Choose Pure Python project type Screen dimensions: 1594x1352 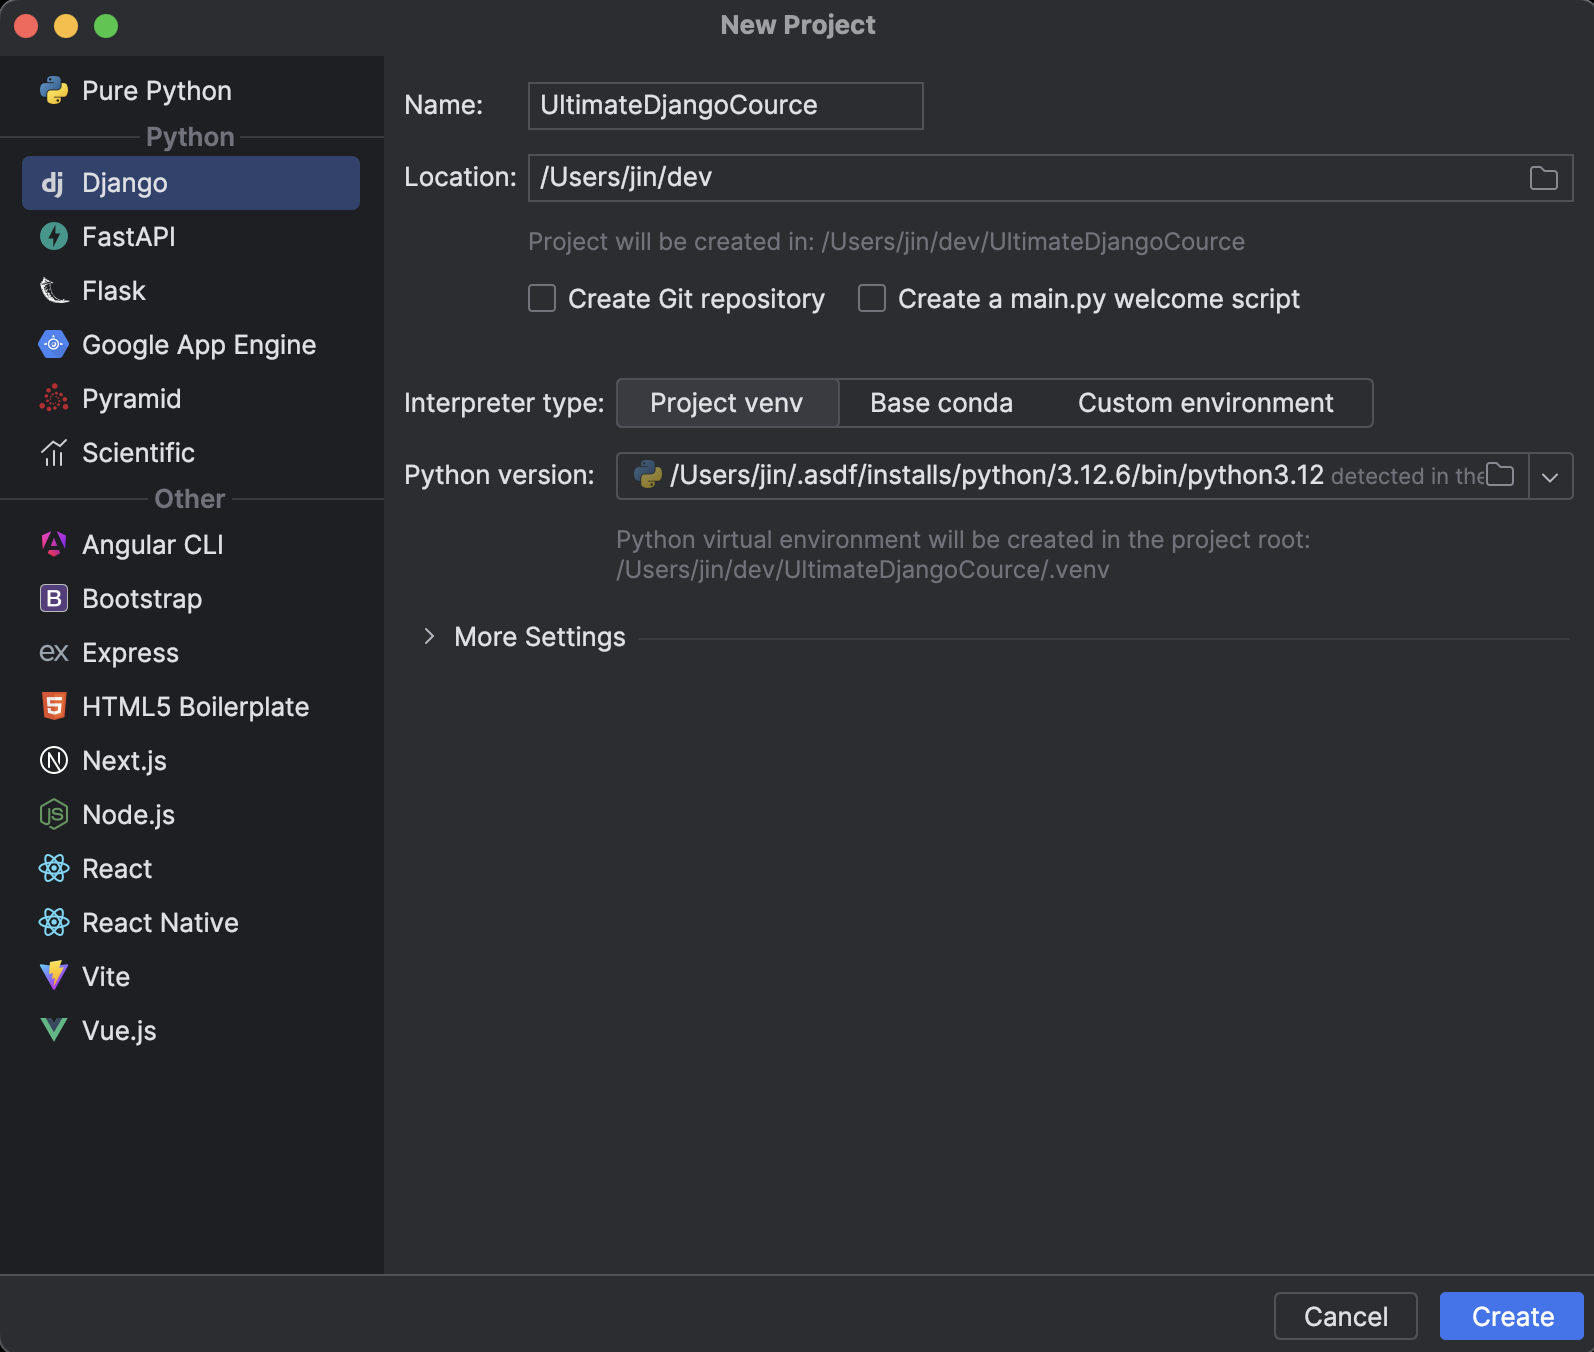point(191,91)
